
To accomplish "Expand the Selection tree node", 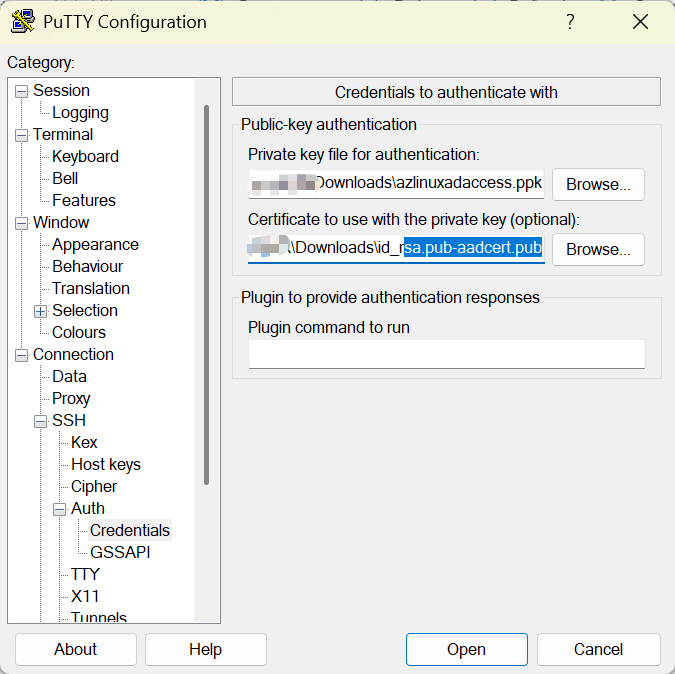I will tap(40, 312).
